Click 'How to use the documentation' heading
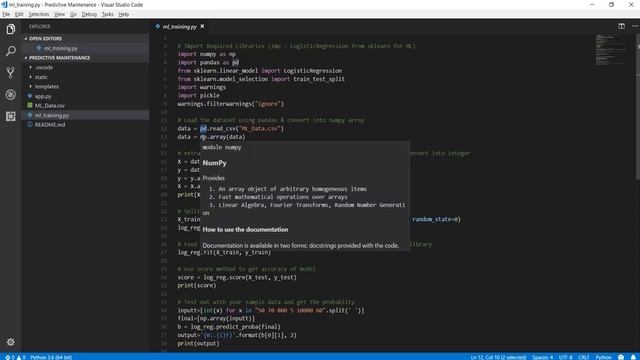This screenshot has height=360, width=640. click(x=245, y=229)
